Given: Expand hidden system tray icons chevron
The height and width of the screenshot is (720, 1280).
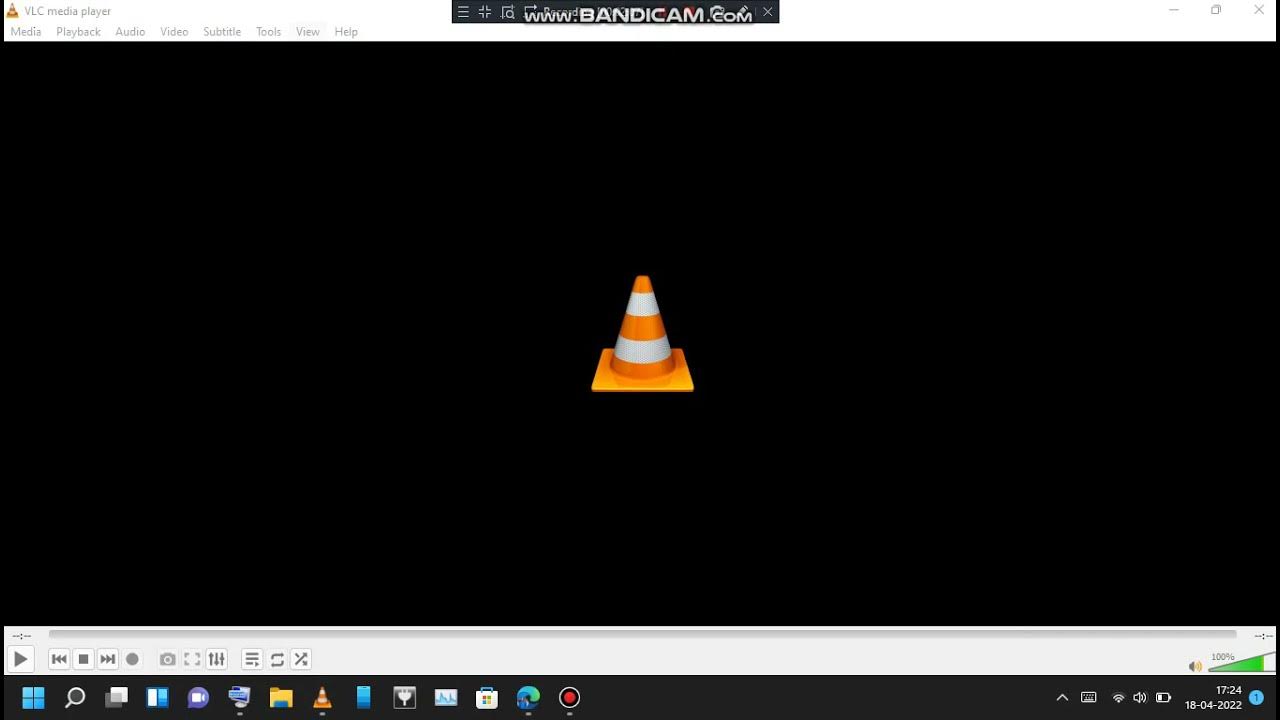Looking at the screenshot, I should pyautogui.click(x=1062, y=698).
